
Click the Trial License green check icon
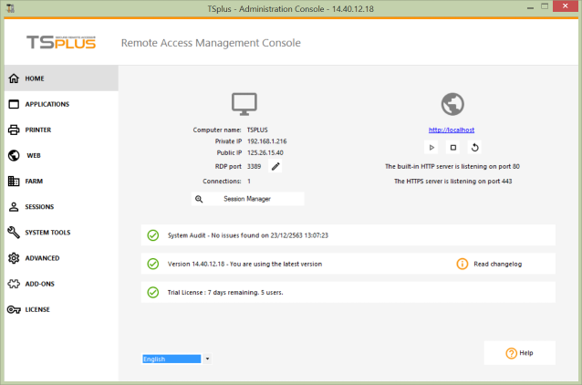click(153, 292)
